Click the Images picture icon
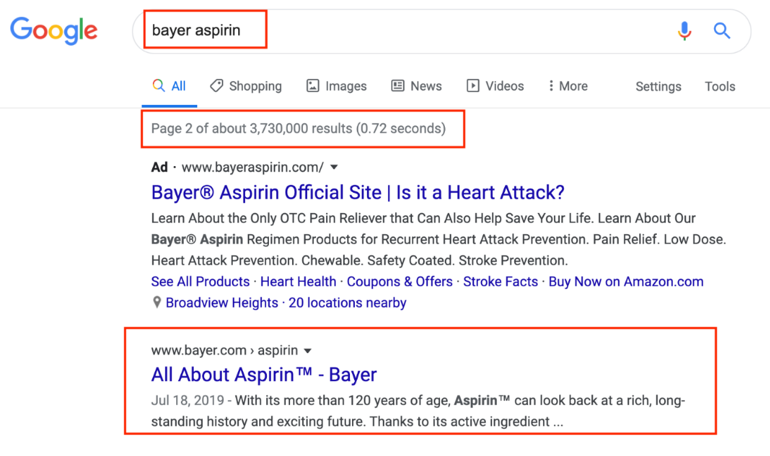 tap(313, 86)
